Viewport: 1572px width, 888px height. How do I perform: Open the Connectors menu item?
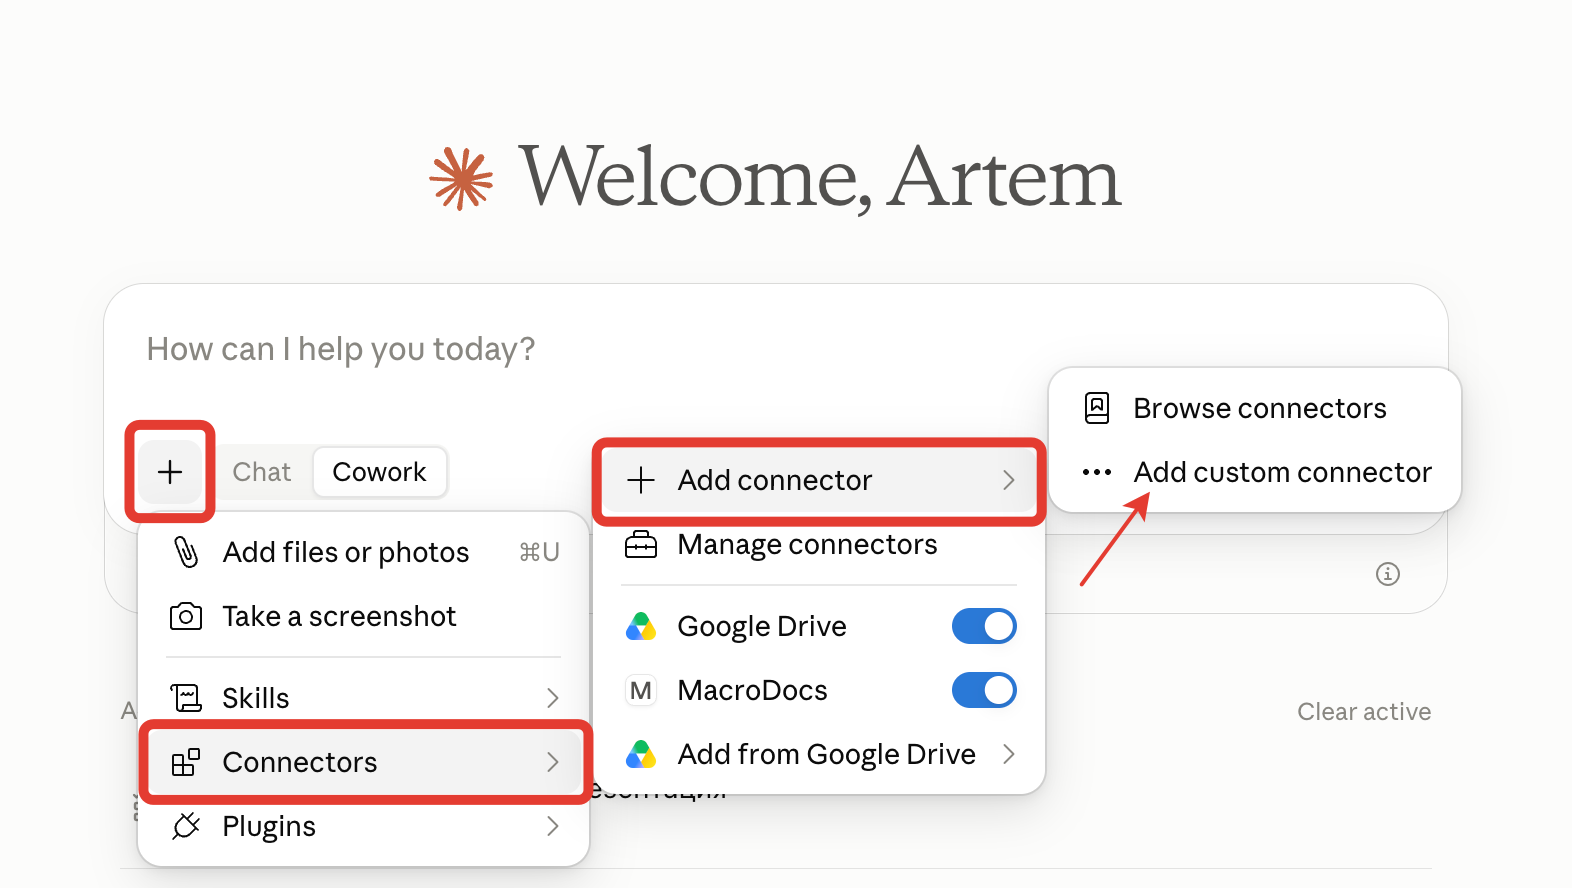point(364,762)
